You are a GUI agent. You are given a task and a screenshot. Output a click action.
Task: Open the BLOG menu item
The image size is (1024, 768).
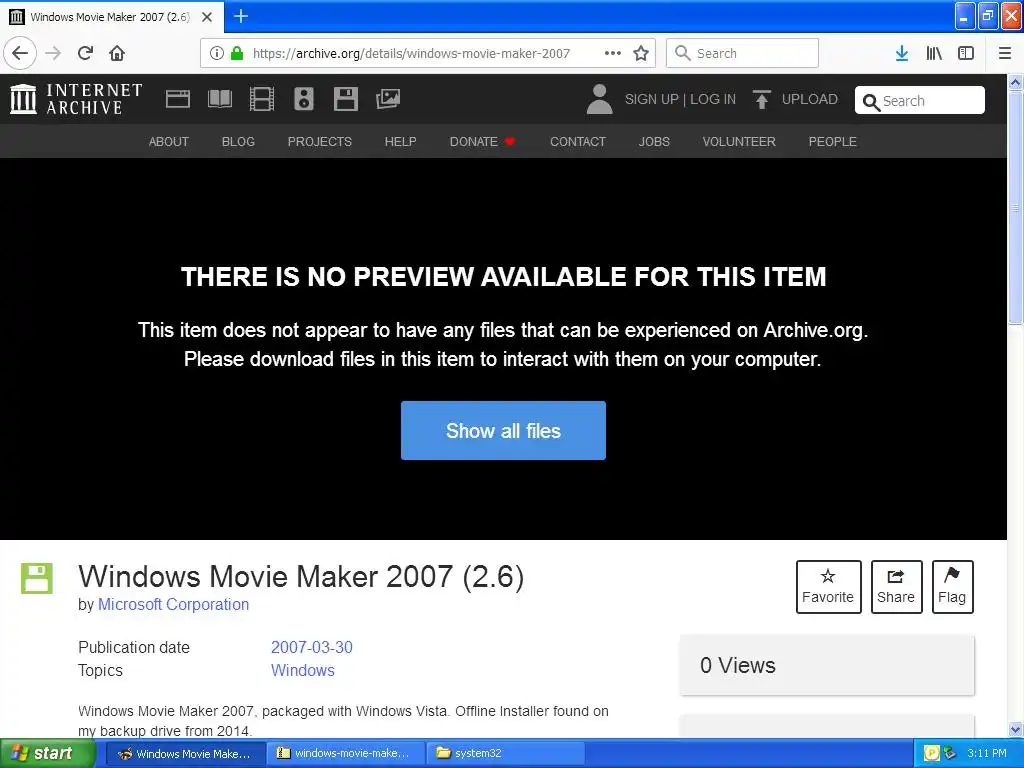pyautogui.click(x=238, y=142)
